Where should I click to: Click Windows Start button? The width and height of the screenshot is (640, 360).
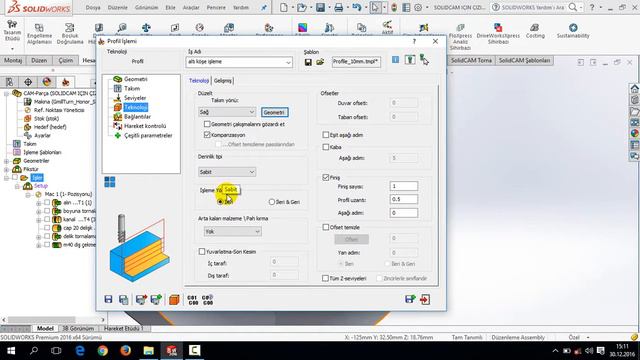[11, 351]
